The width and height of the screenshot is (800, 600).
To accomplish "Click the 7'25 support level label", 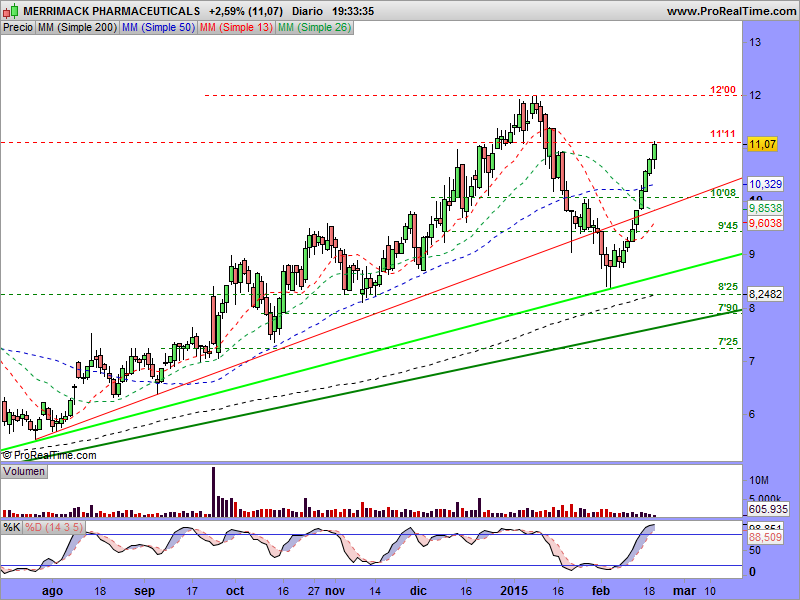I will point(728,342).
